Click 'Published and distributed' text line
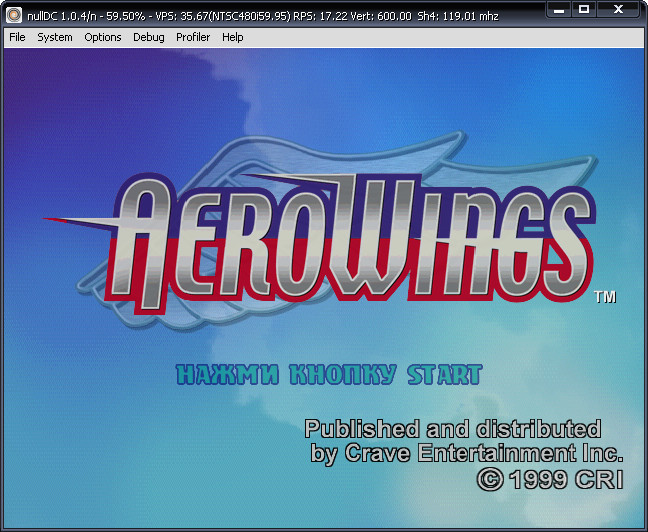This screenshot has height=532, width=648. tap(453, 429)
